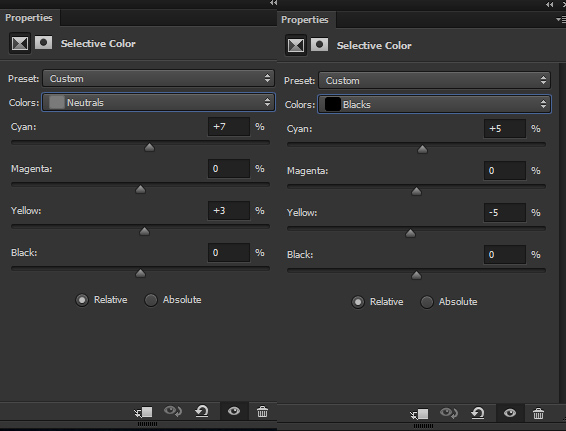Select Absolute method in right panel
This screenshot has width=566, height=431.
pyautogui.click(x=449, y=302)
